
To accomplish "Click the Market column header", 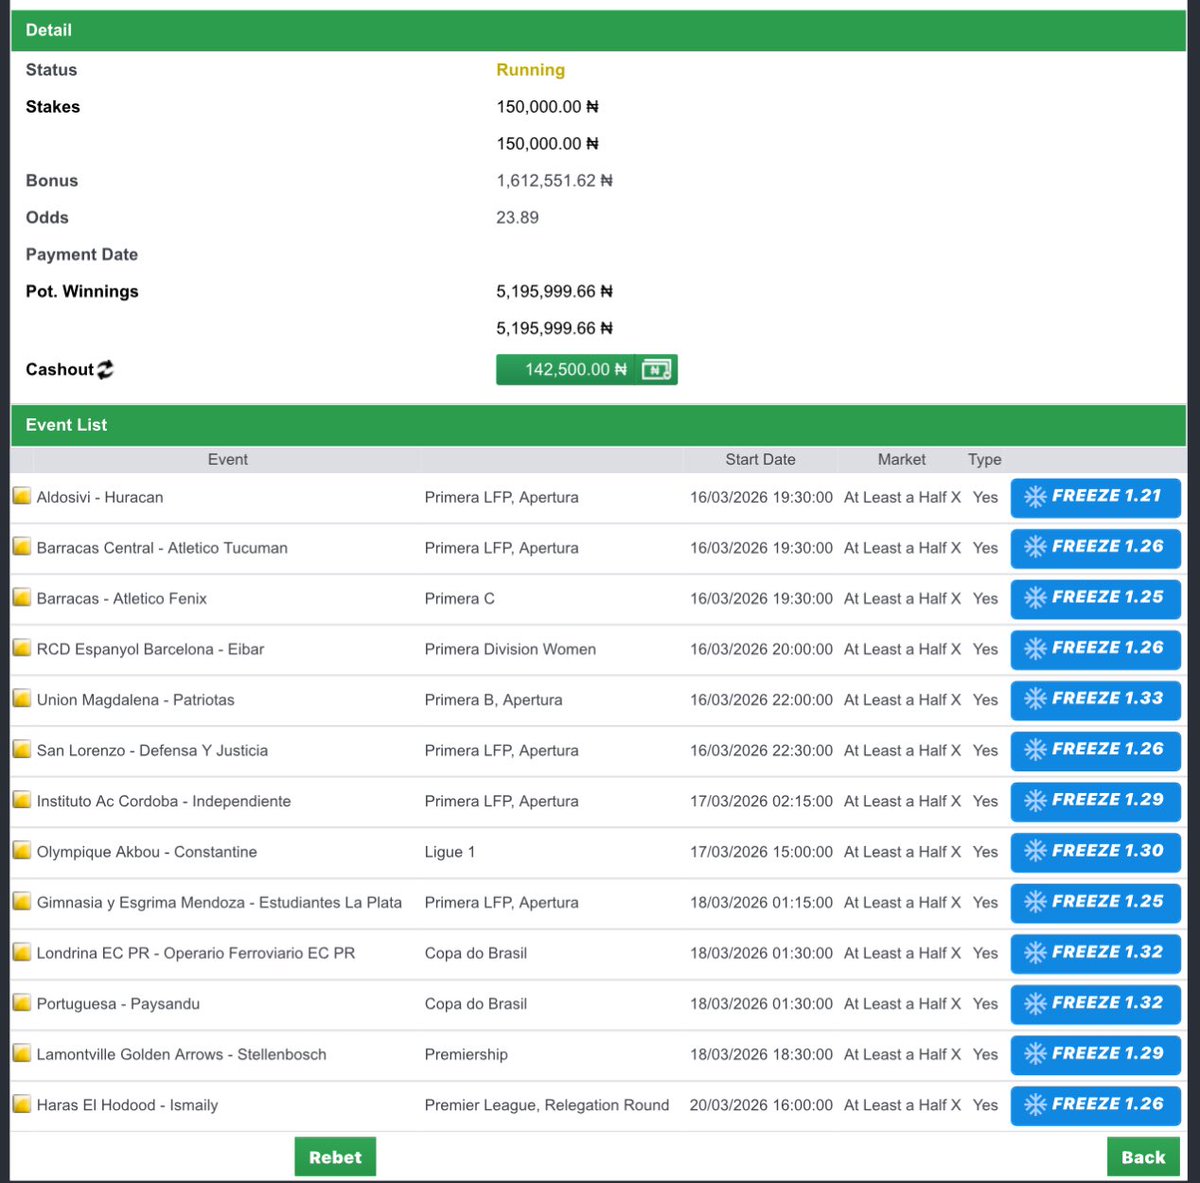I will pyautogui.click(x=901, y=459).
